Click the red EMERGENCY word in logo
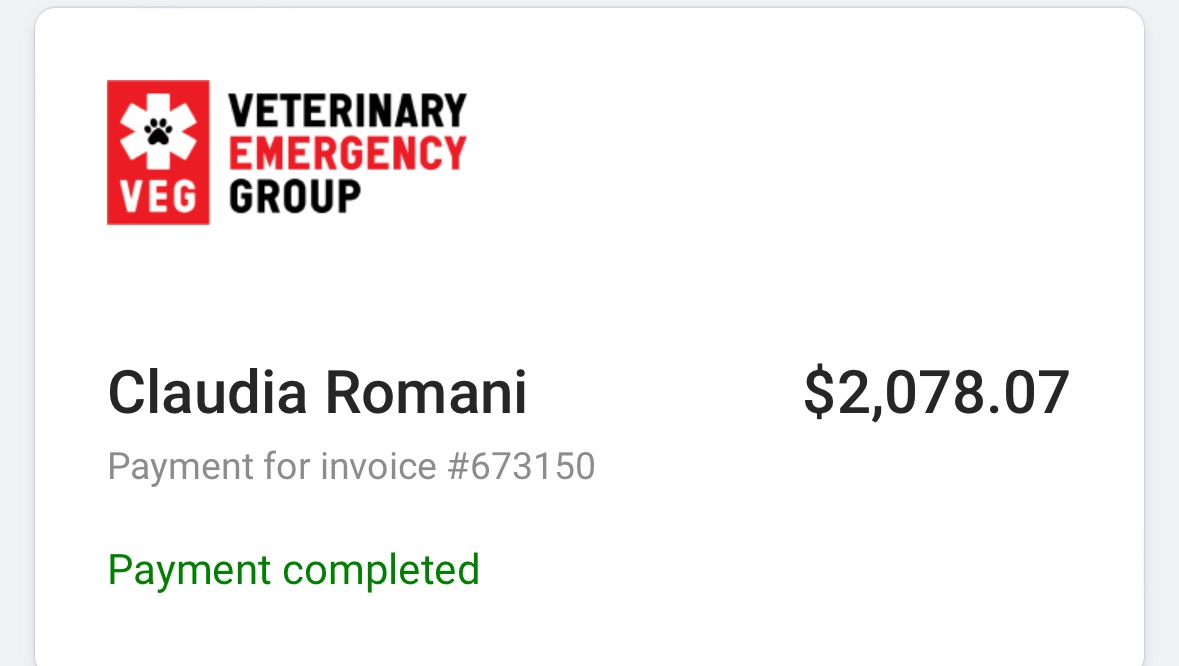 click(347, 153)
